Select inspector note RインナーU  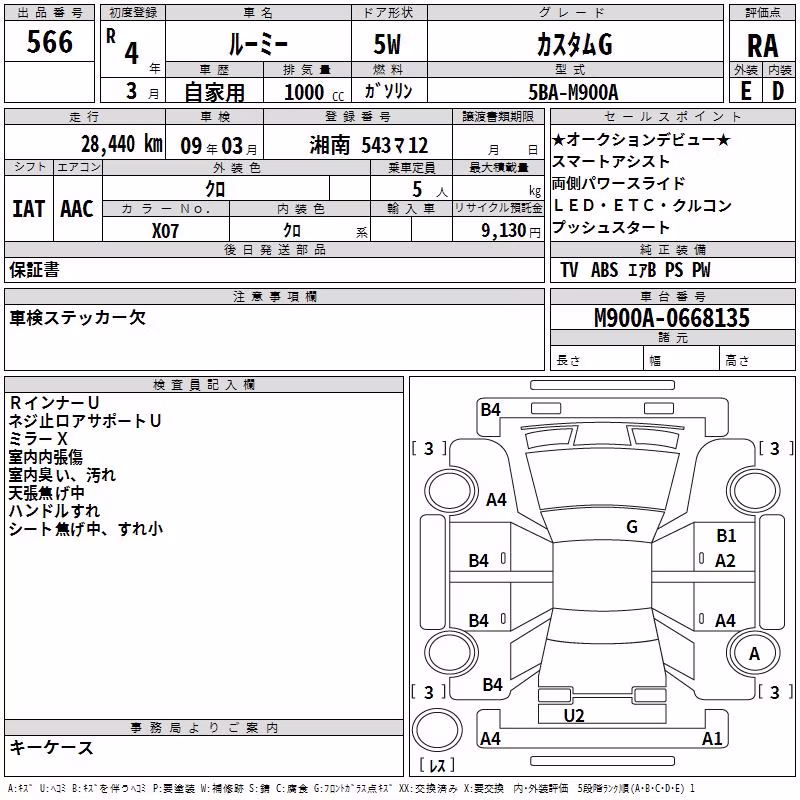54,403
